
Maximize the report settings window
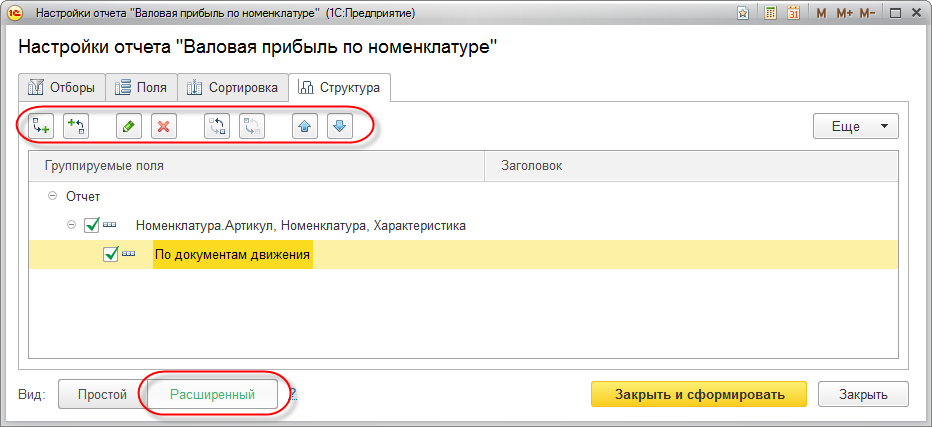[896, 13]
